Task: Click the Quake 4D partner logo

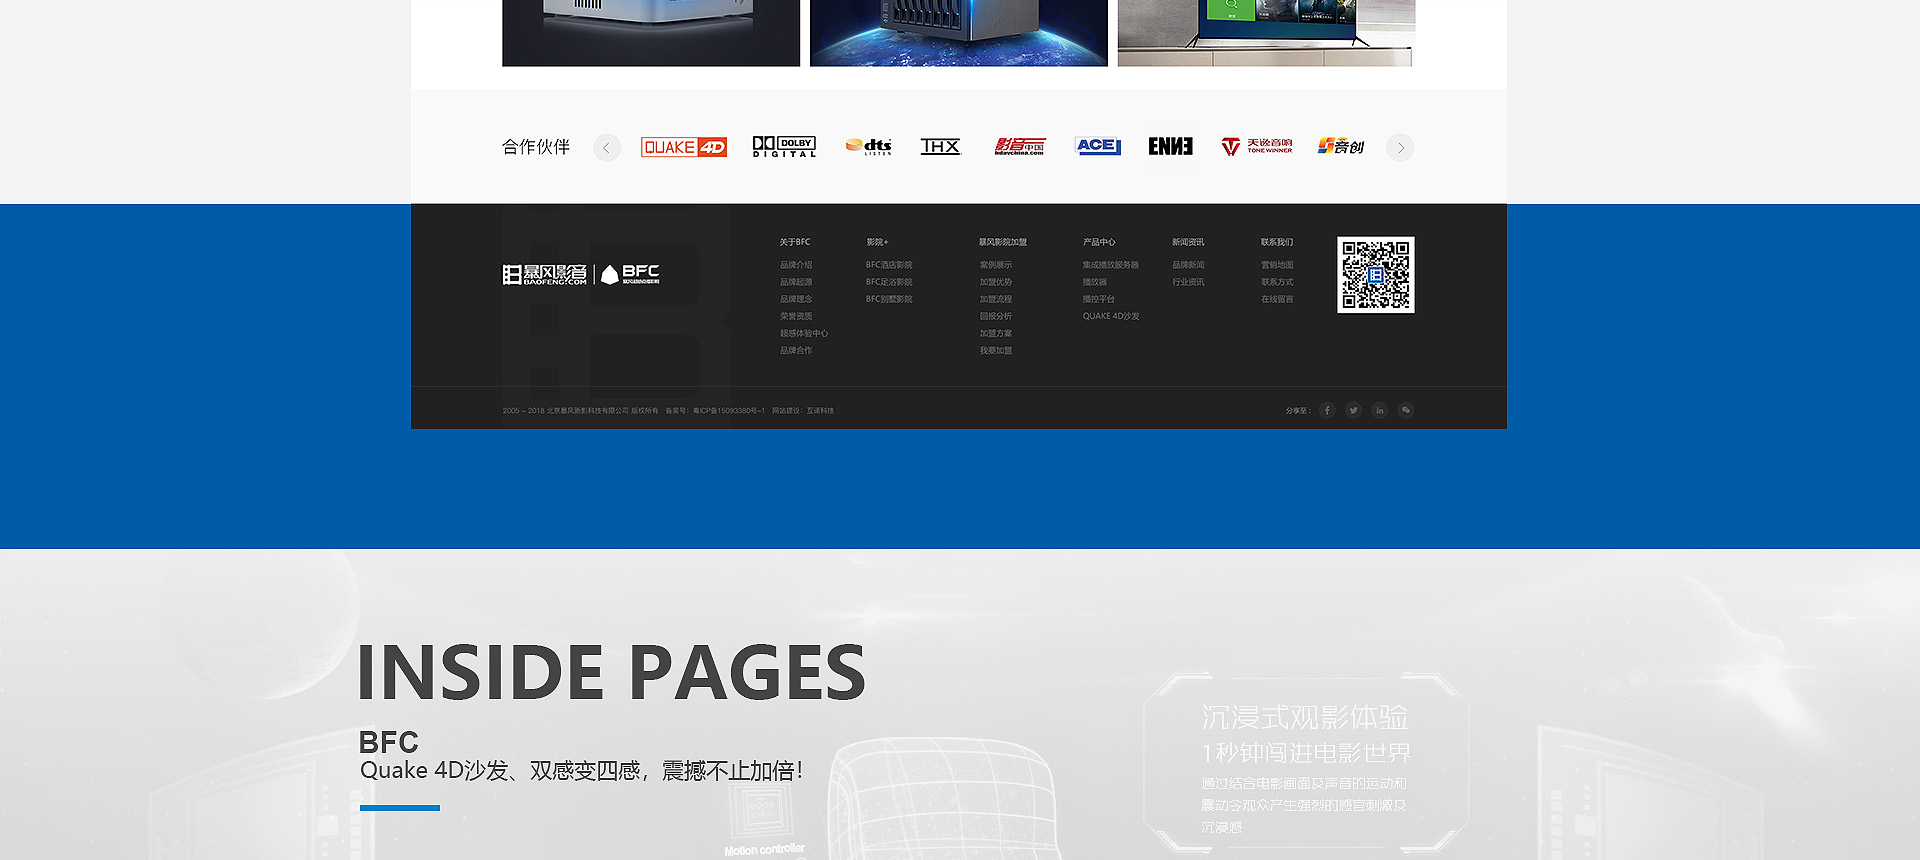Action: pyautogui.click(x=684, y=147)
